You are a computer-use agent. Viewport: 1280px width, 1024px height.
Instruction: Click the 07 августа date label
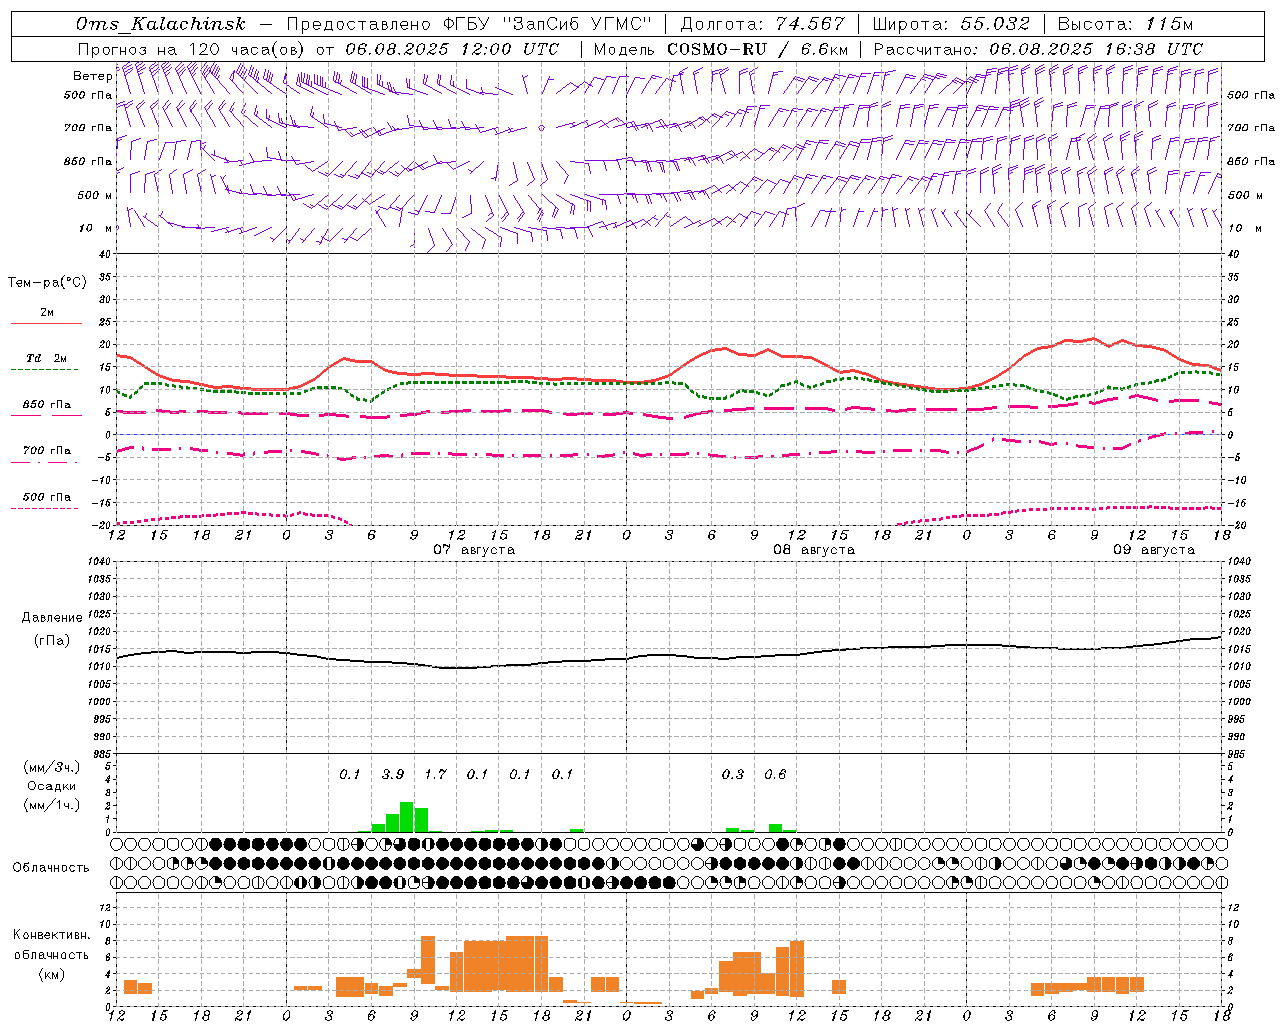[474, 550]
